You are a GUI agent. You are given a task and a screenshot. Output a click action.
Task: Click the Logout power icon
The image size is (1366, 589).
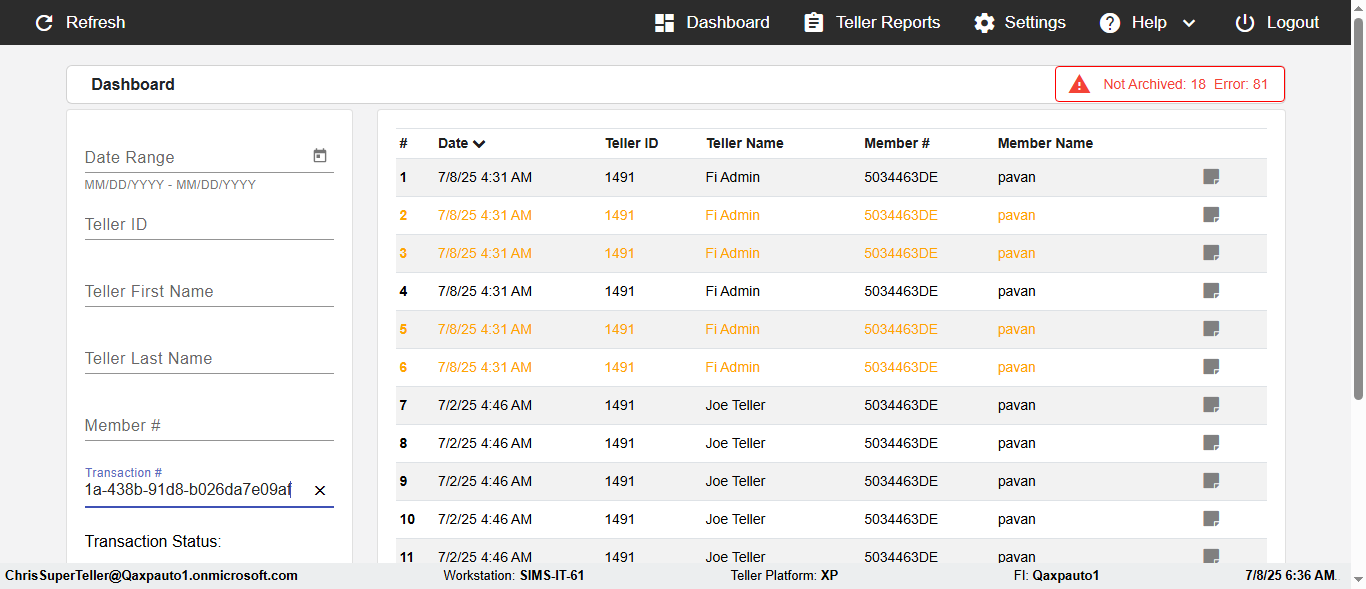pos(1244,23)
